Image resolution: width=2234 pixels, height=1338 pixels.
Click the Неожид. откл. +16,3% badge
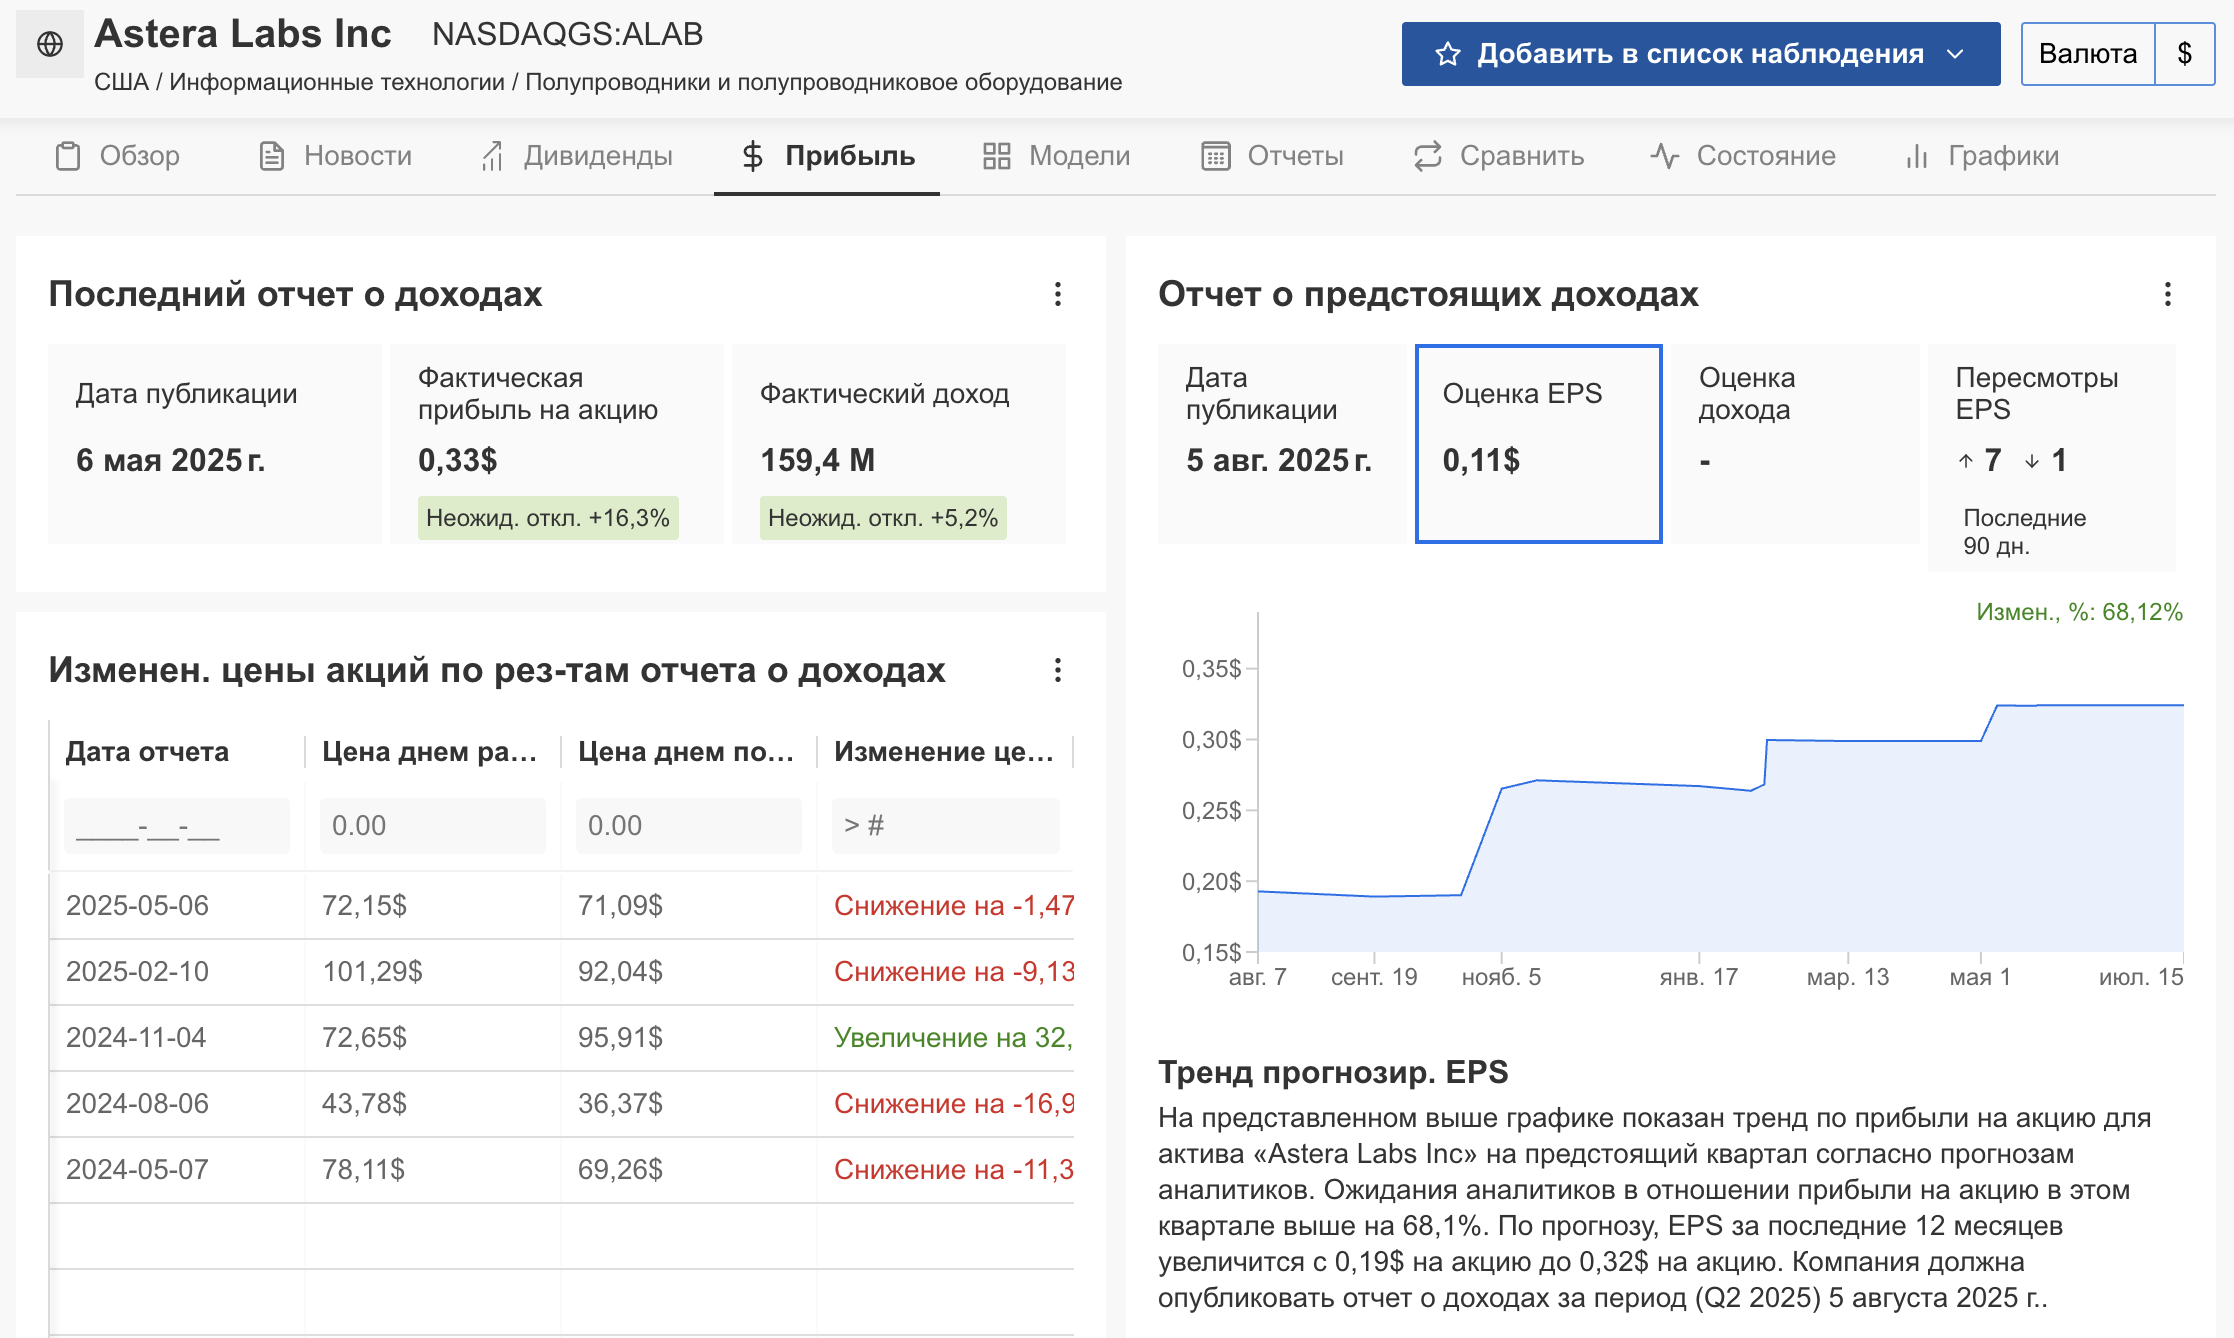[548, 518]
